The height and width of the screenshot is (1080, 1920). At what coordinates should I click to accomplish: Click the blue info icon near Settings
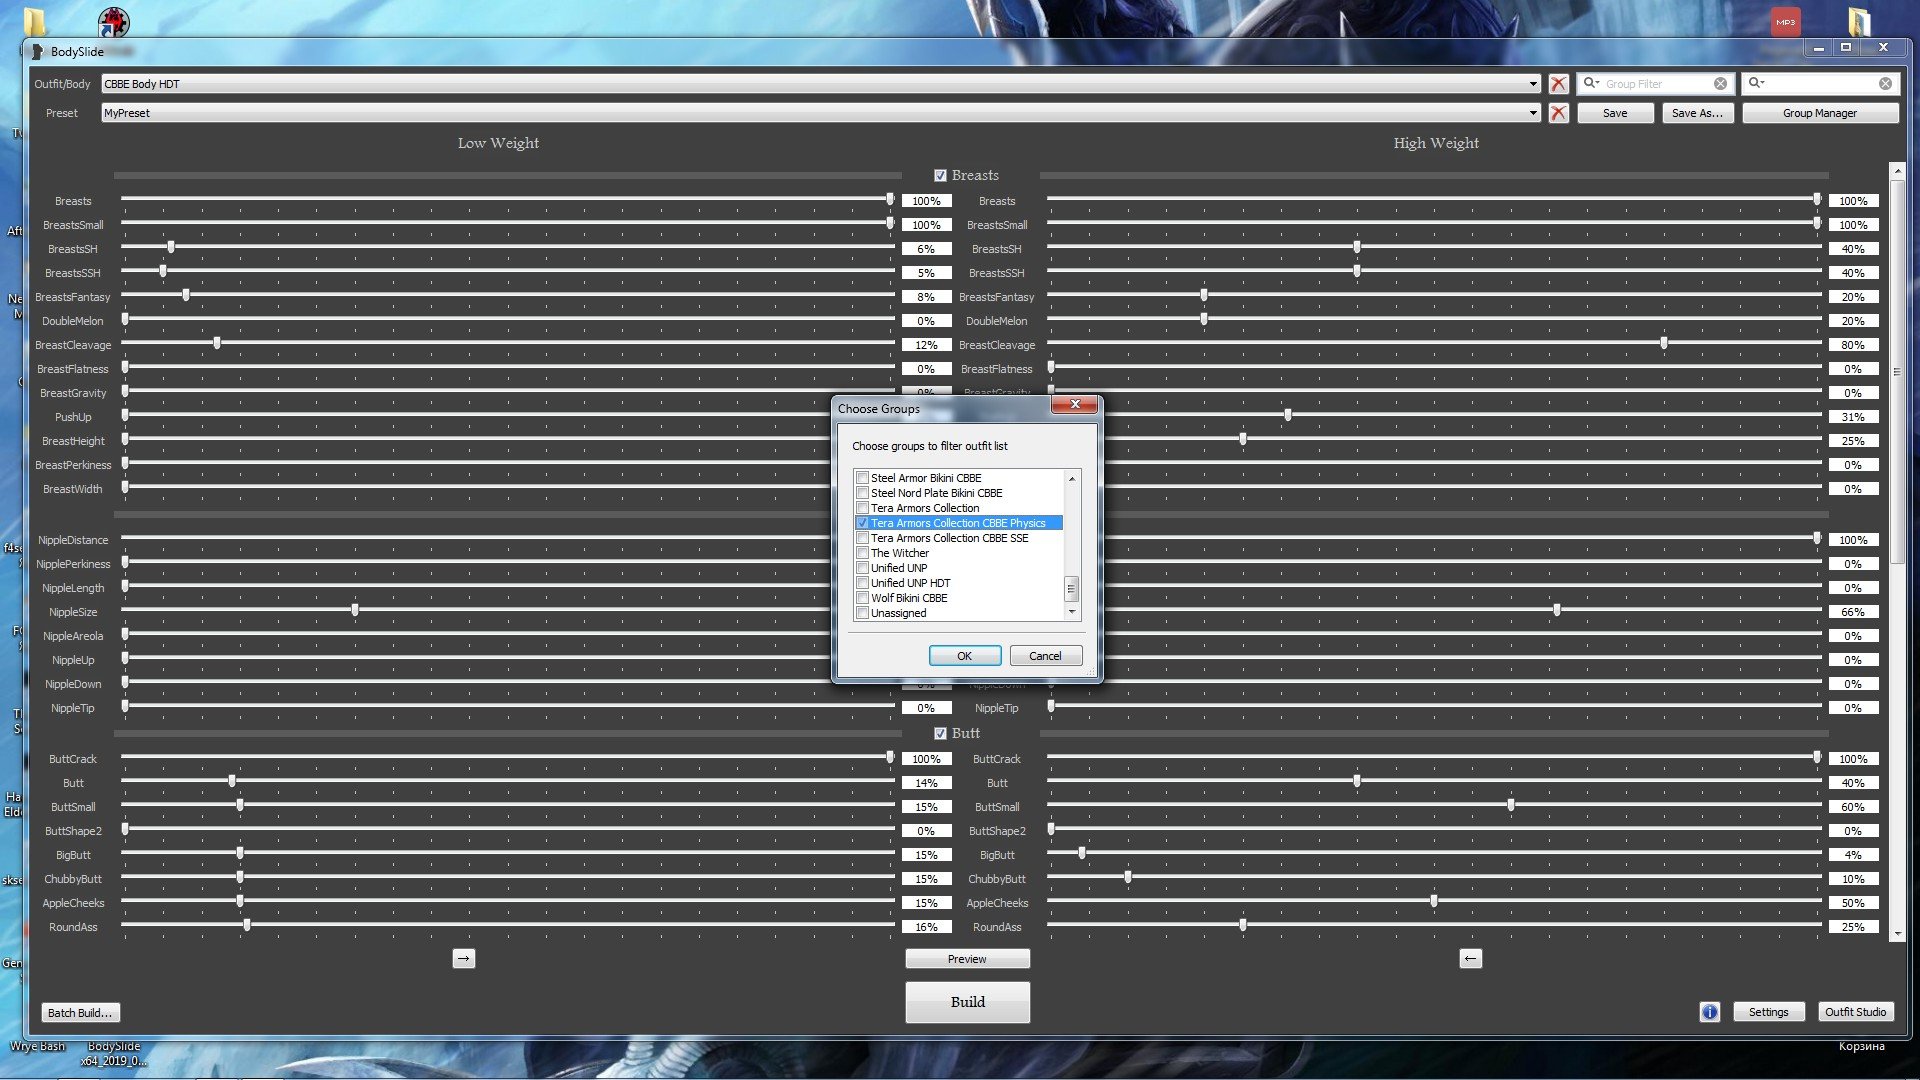tap(1710, 1012)
